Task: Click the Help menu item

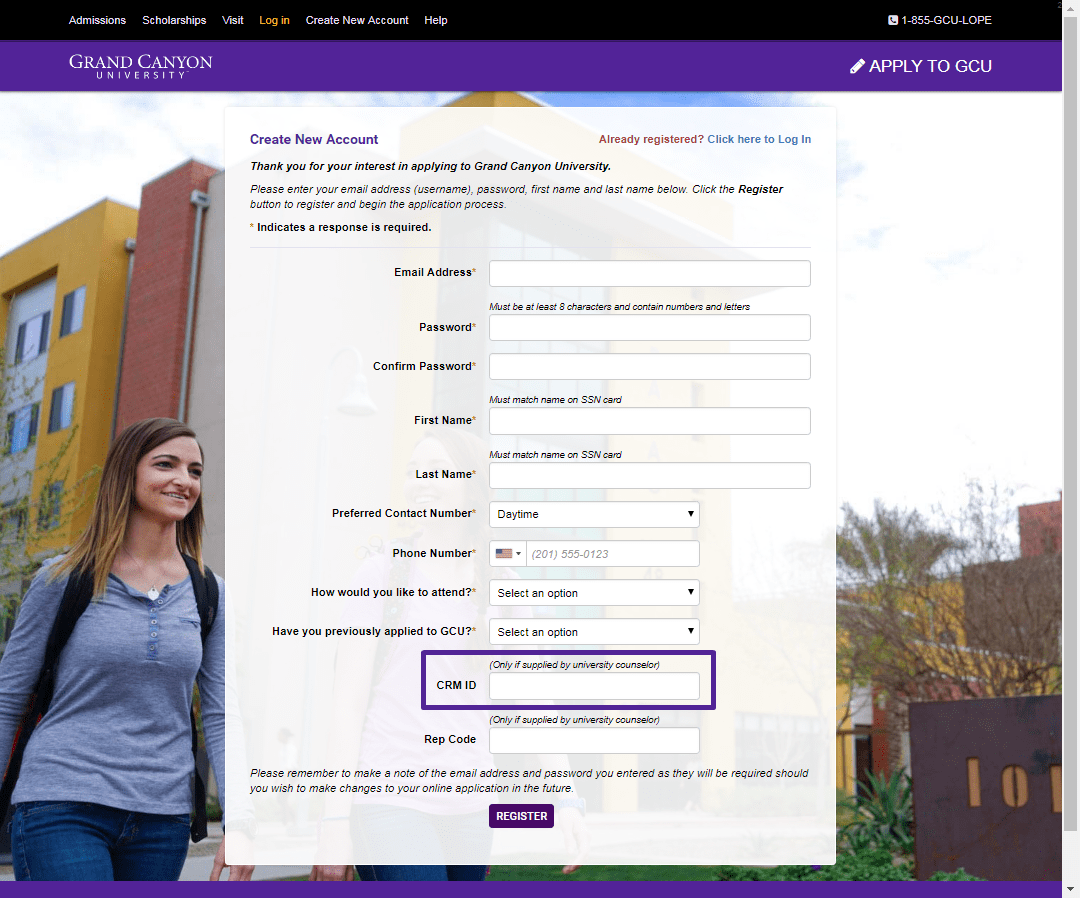Action: 436,20
